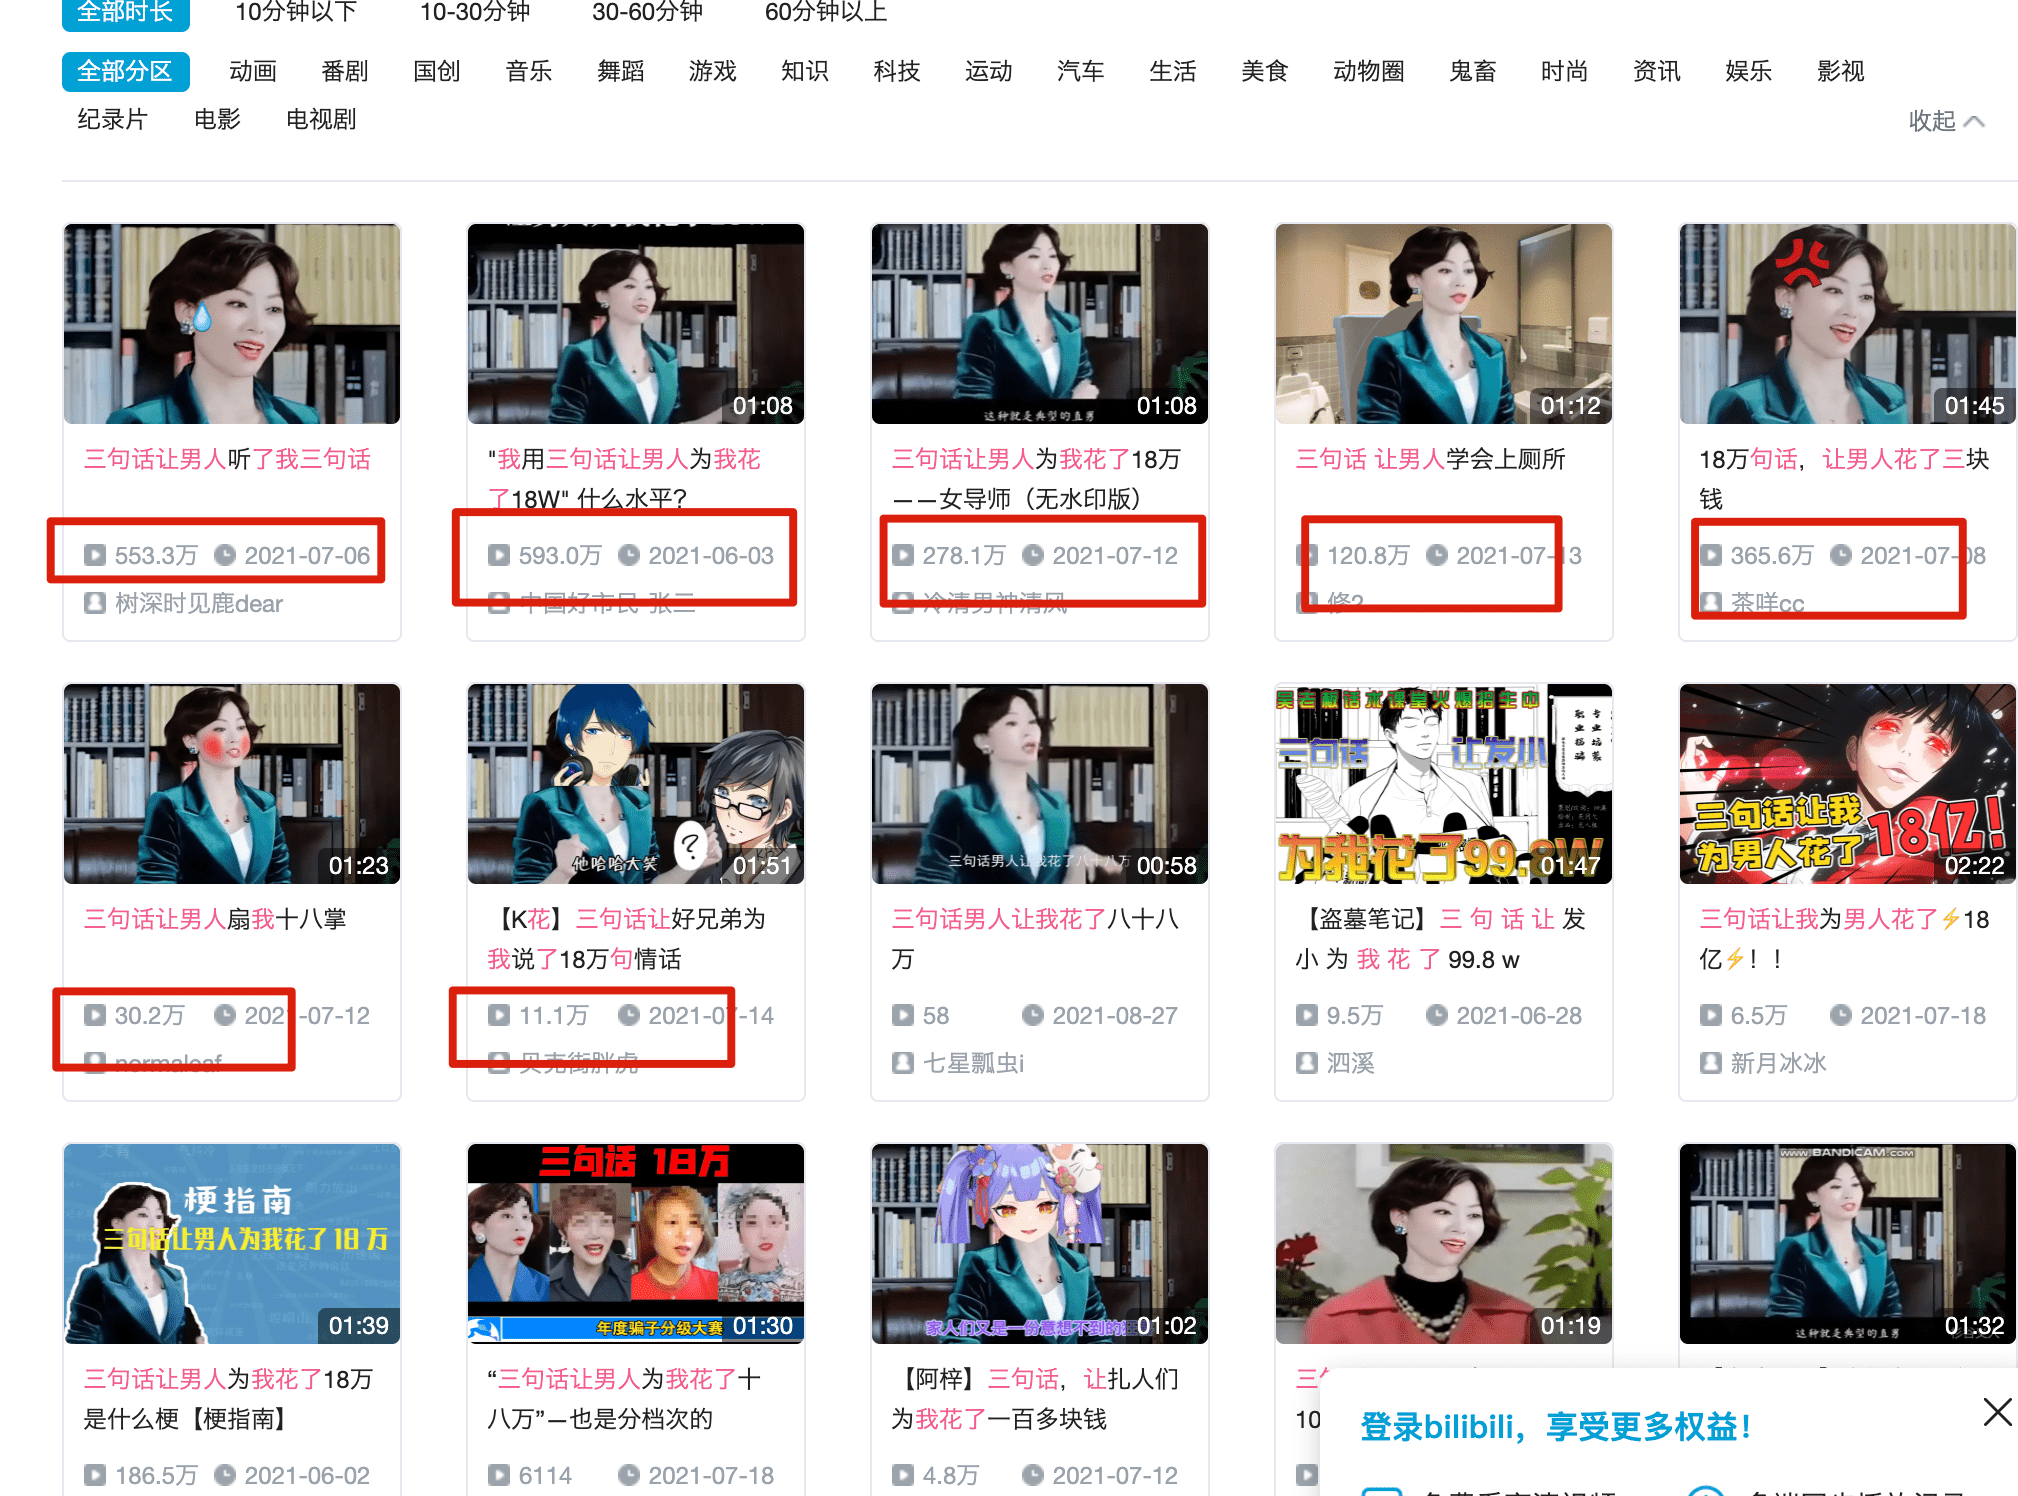Switch to the 音乐 category
2018x1496 pixels.
528,71
